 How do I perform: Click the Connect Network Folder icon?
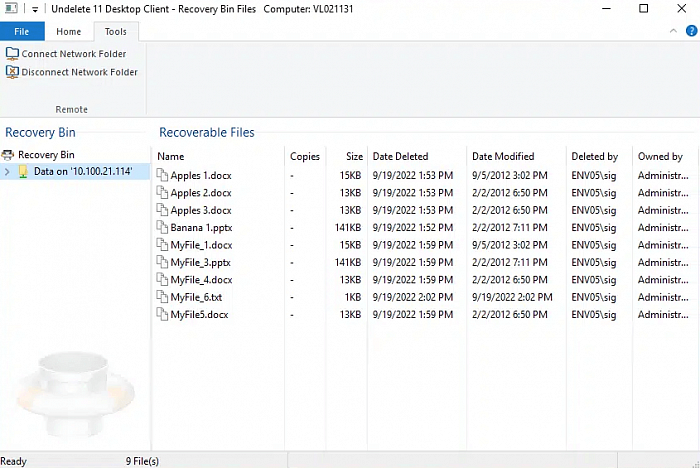pos(12,54)
